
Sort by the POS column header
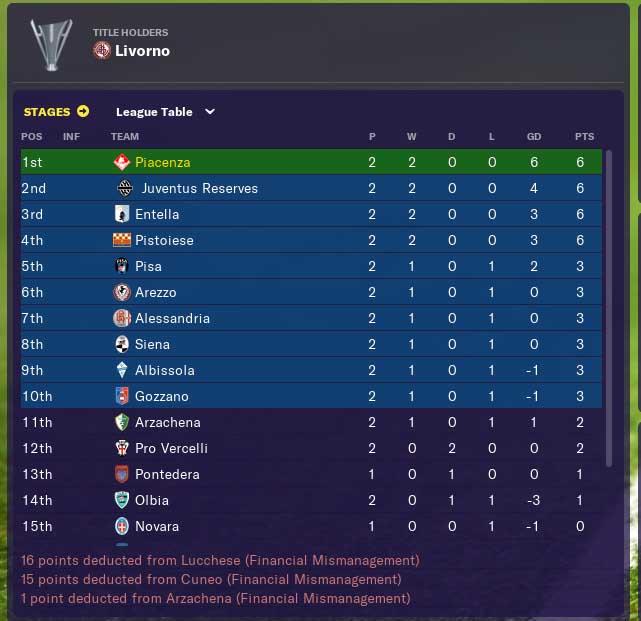click(x=31, y=137)
